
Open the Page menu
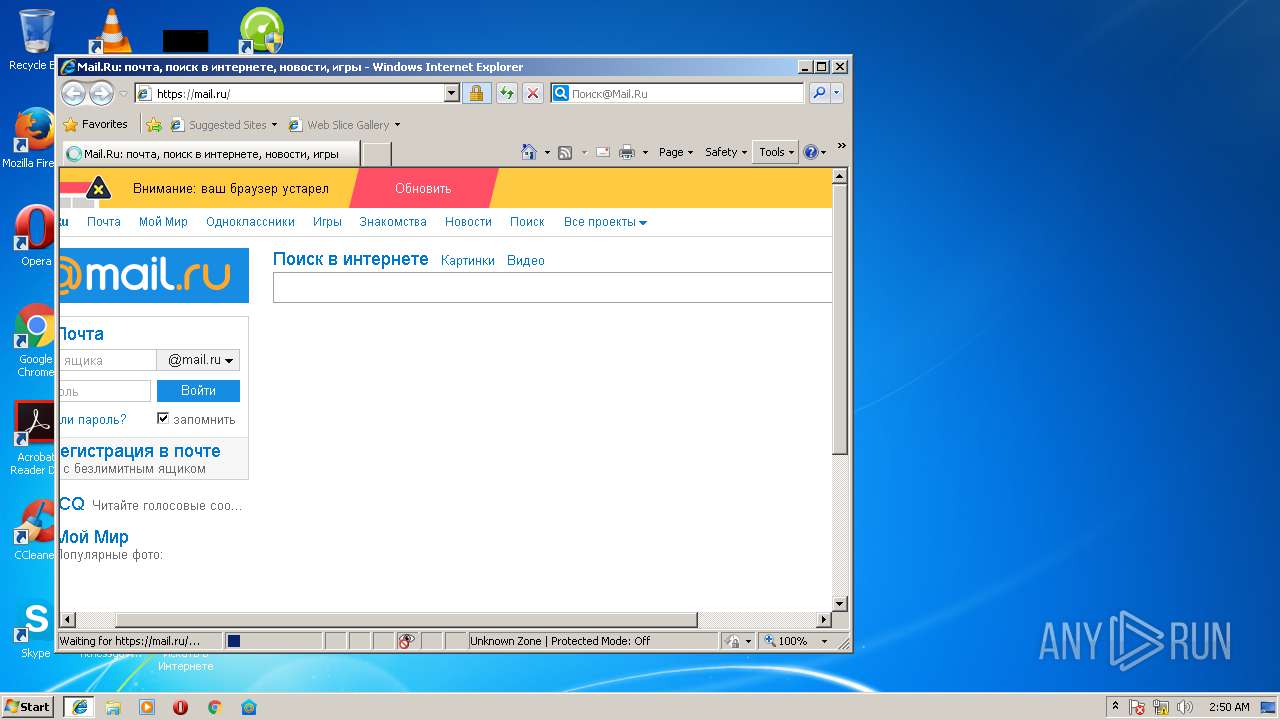pyautogui.click(x=676, y=152)
